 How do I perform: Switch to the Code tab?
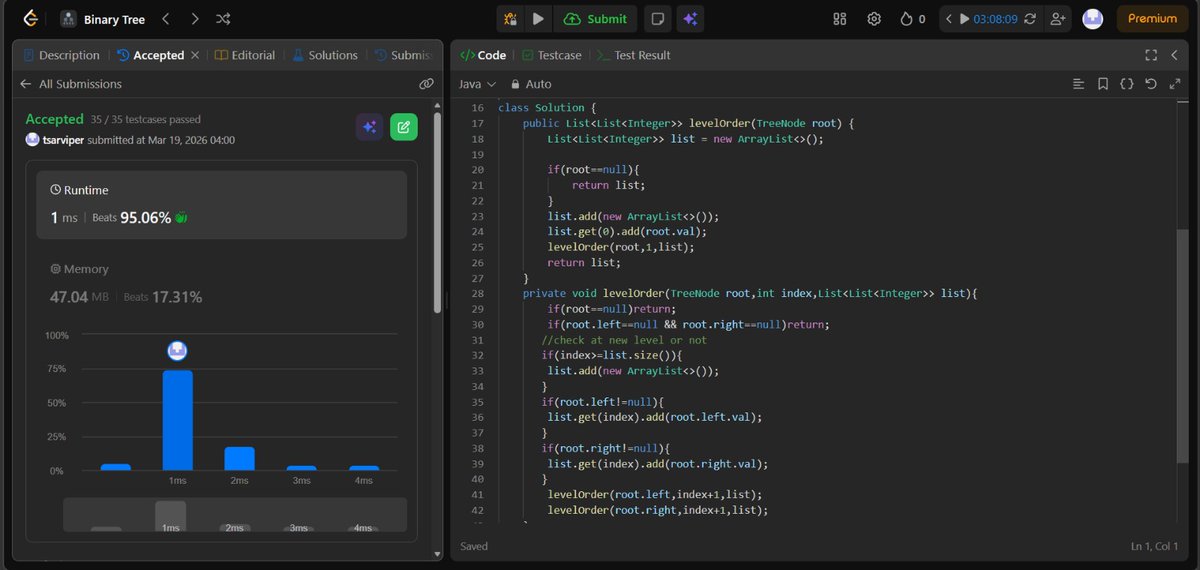[x=482, y=55]
